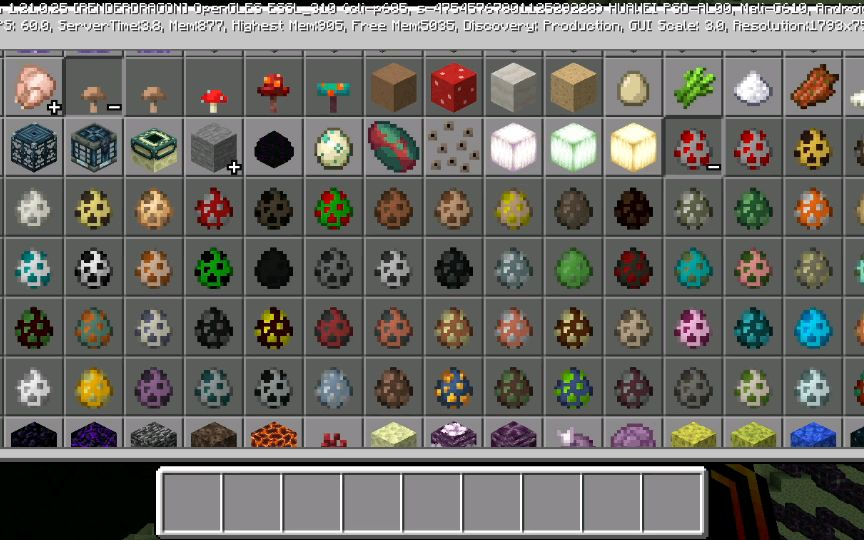Select the dark green spawn egg with maroon spots
The height and width of the screenshot is (540, 864).
tap(34, 327)
